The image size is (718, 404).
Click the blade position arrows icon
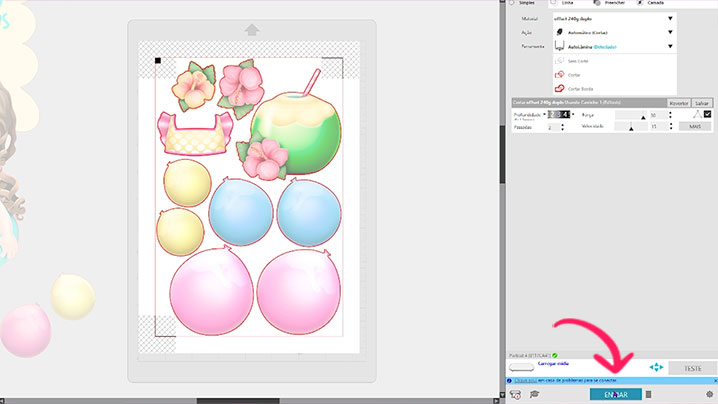(x=656, y=367)
